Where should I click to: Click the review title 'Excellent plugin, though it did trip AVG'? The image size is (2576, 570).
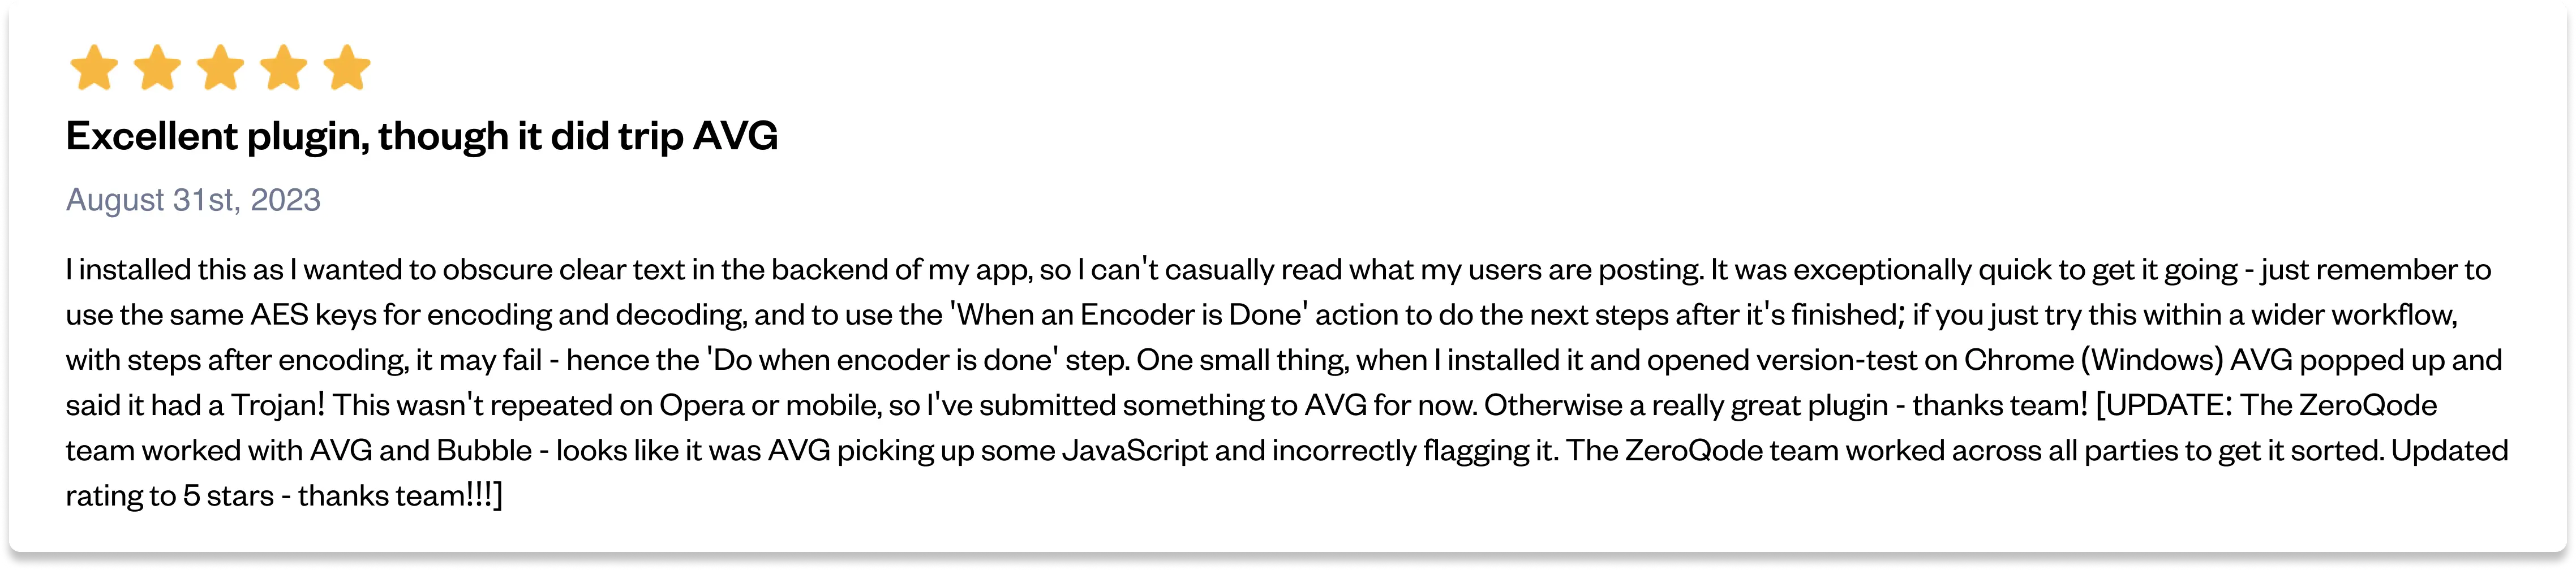pyautogui.click(x=421, y=136)
